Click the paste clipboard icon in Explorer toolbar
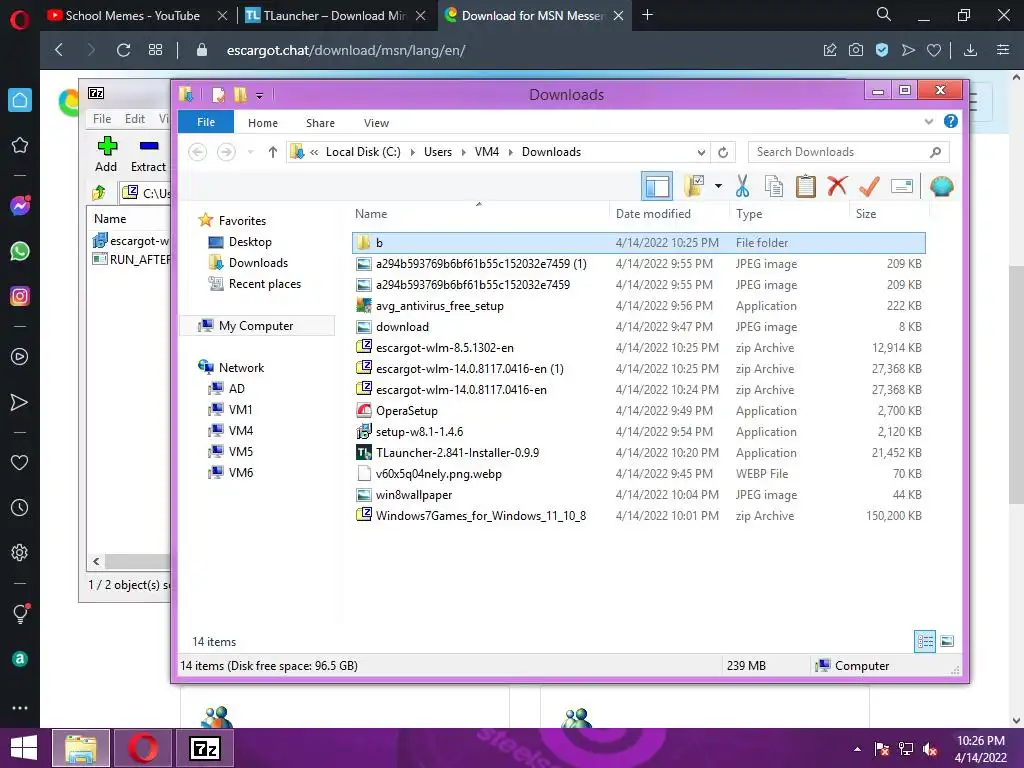The height and width of the screenshot is (768, 1024). coord(805,186)
